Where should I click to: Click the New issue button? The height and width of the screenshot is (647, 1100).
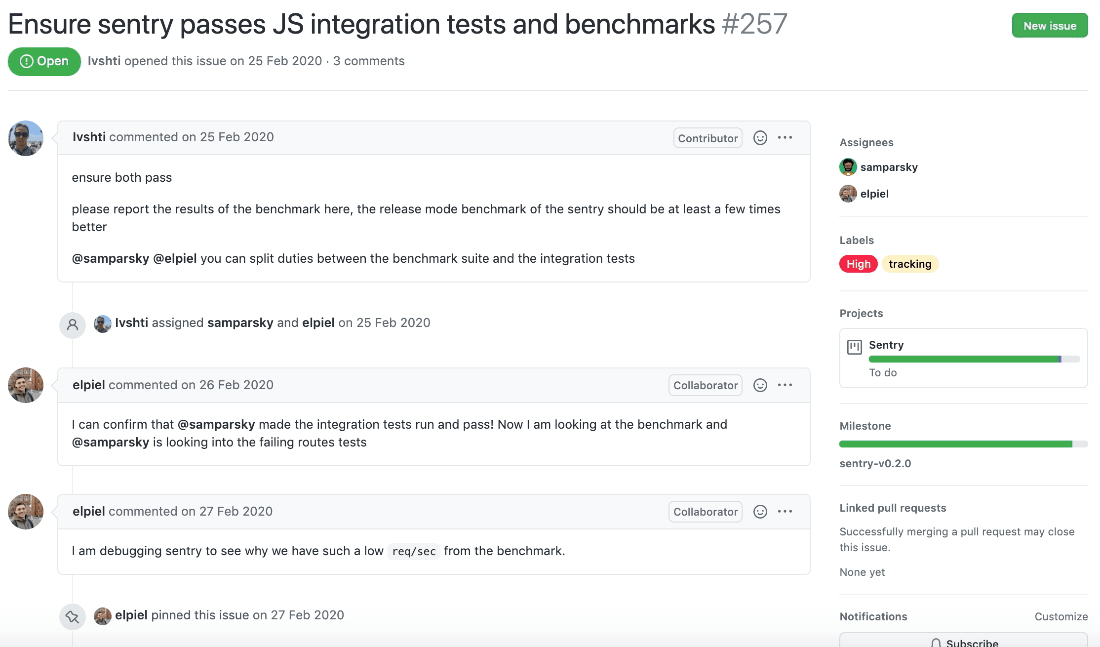point(1049,26)
